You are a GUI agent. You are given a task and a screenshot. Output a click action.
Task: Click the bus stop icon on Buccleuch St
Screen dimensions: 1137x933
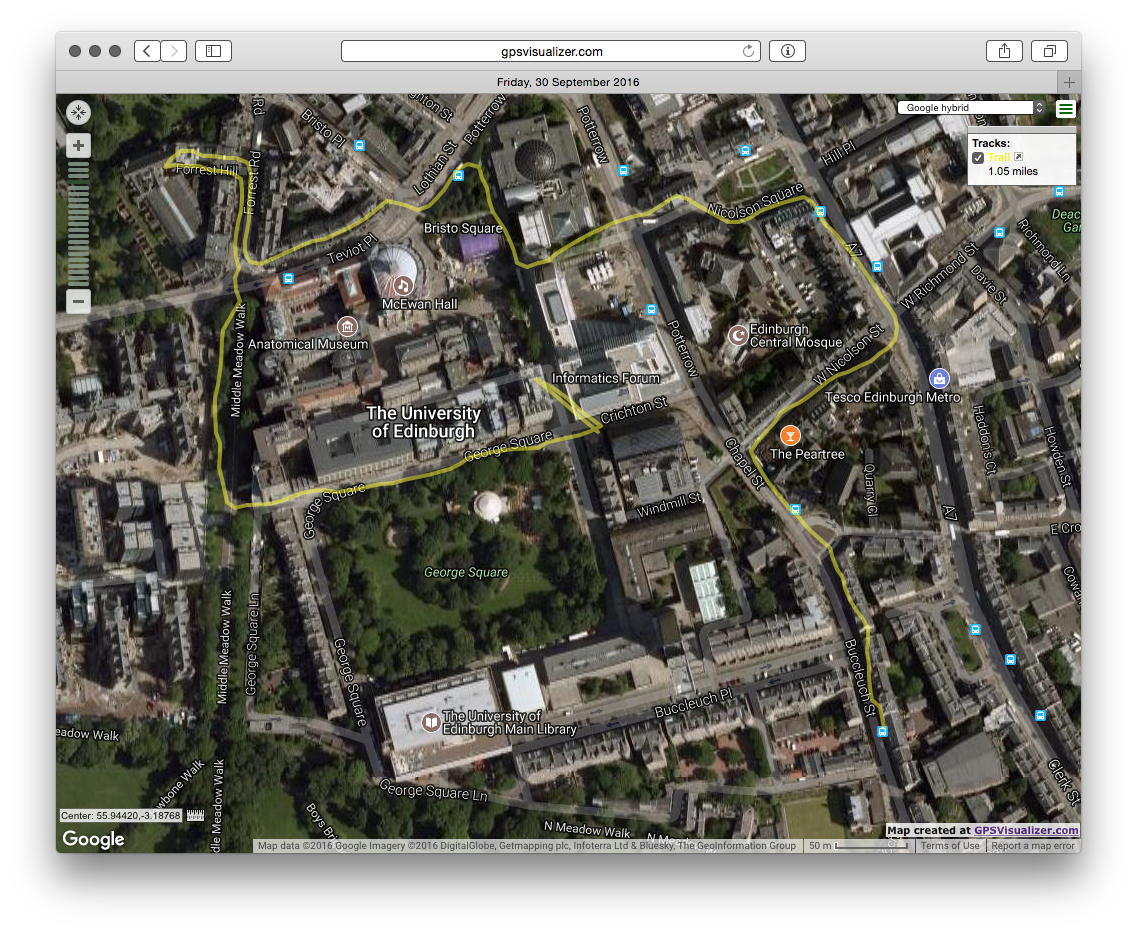pyautogui.click(x=882, y=732)
